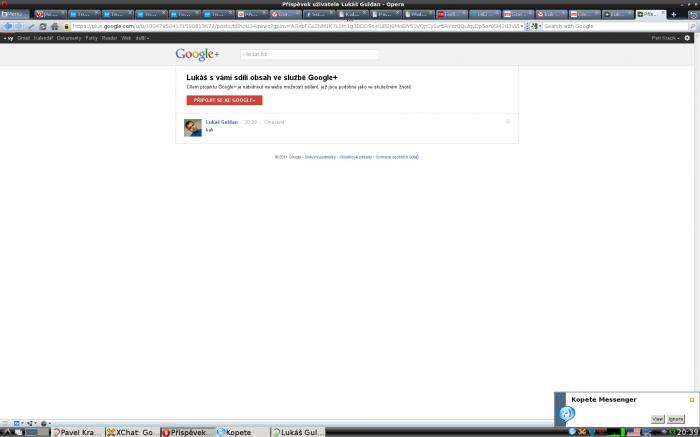
Task: Open Fotky in the Google bar
Action: (92, 38)
